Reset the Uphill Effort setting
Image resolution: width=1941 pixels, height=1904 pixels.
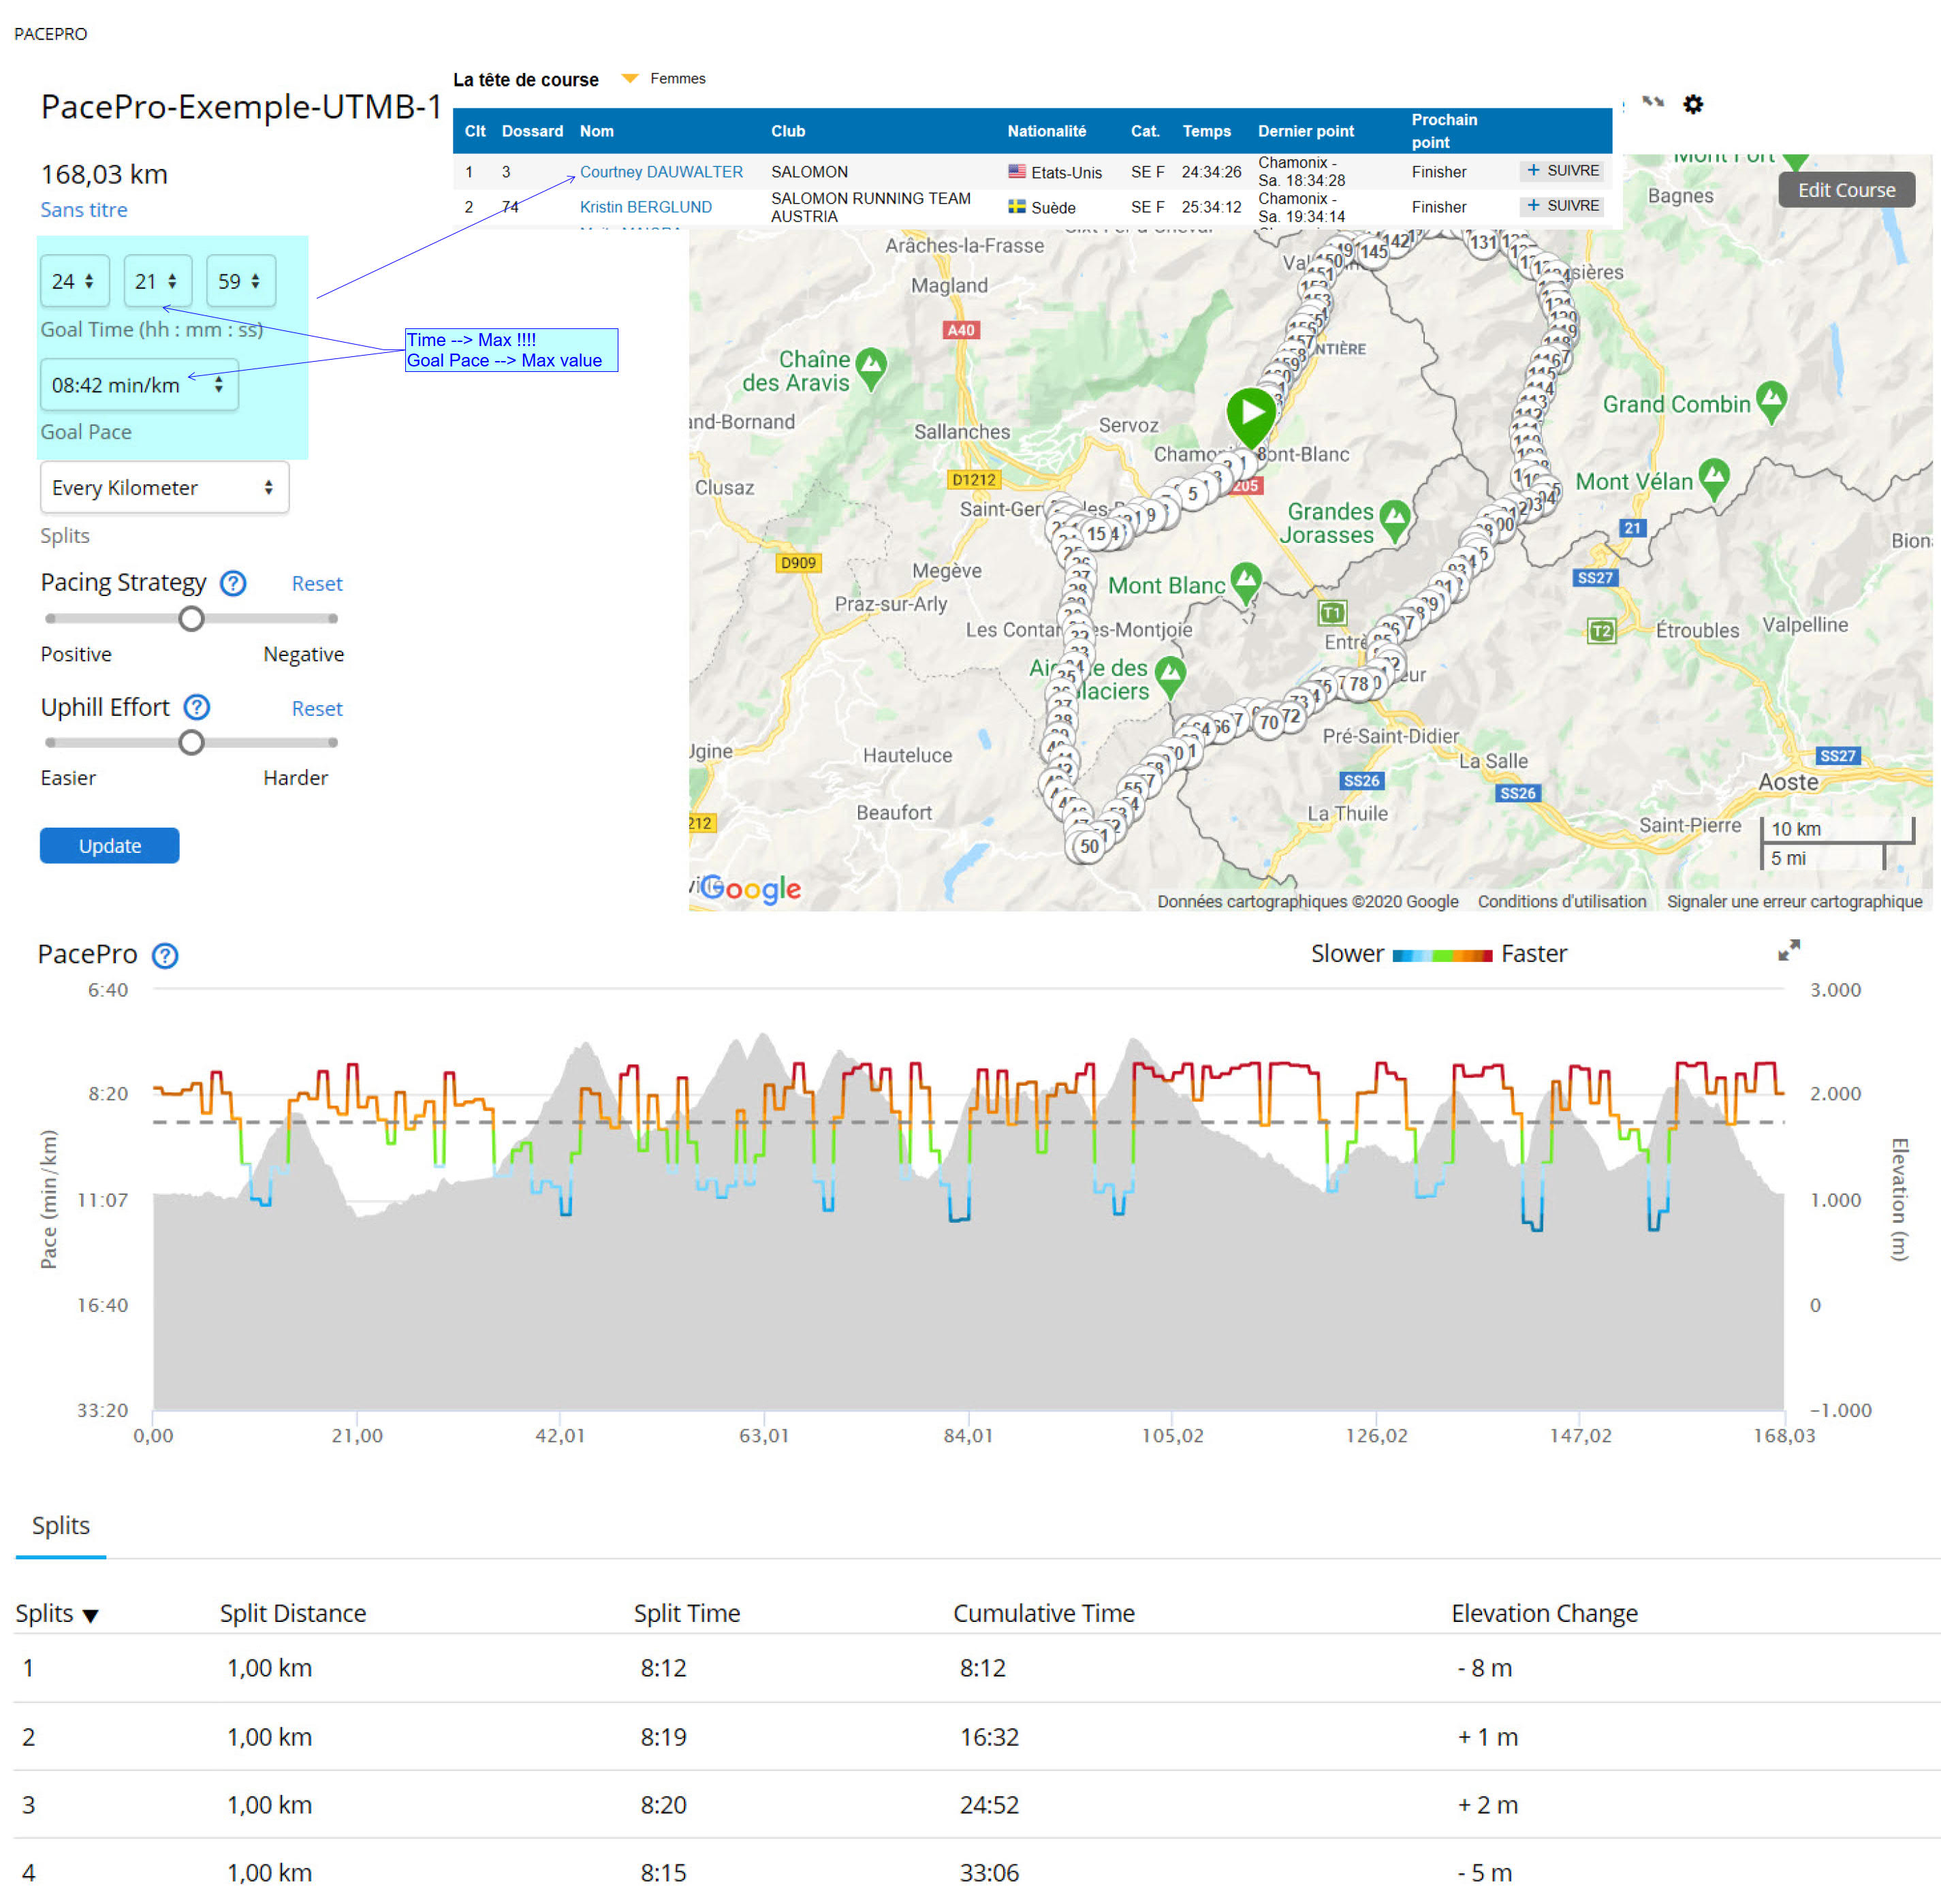click(316, 709)
